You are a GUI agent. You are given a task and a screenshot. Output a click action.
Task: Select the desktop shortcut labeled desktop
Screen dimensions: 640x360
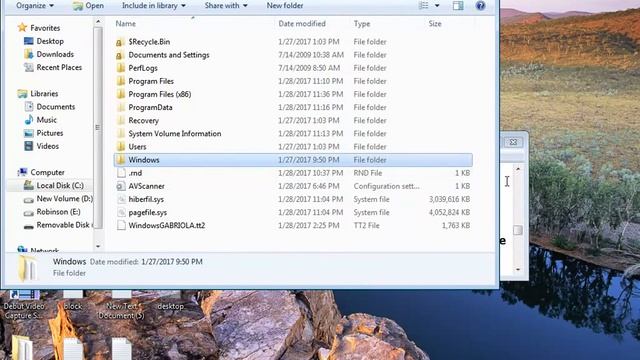point(171,301)
